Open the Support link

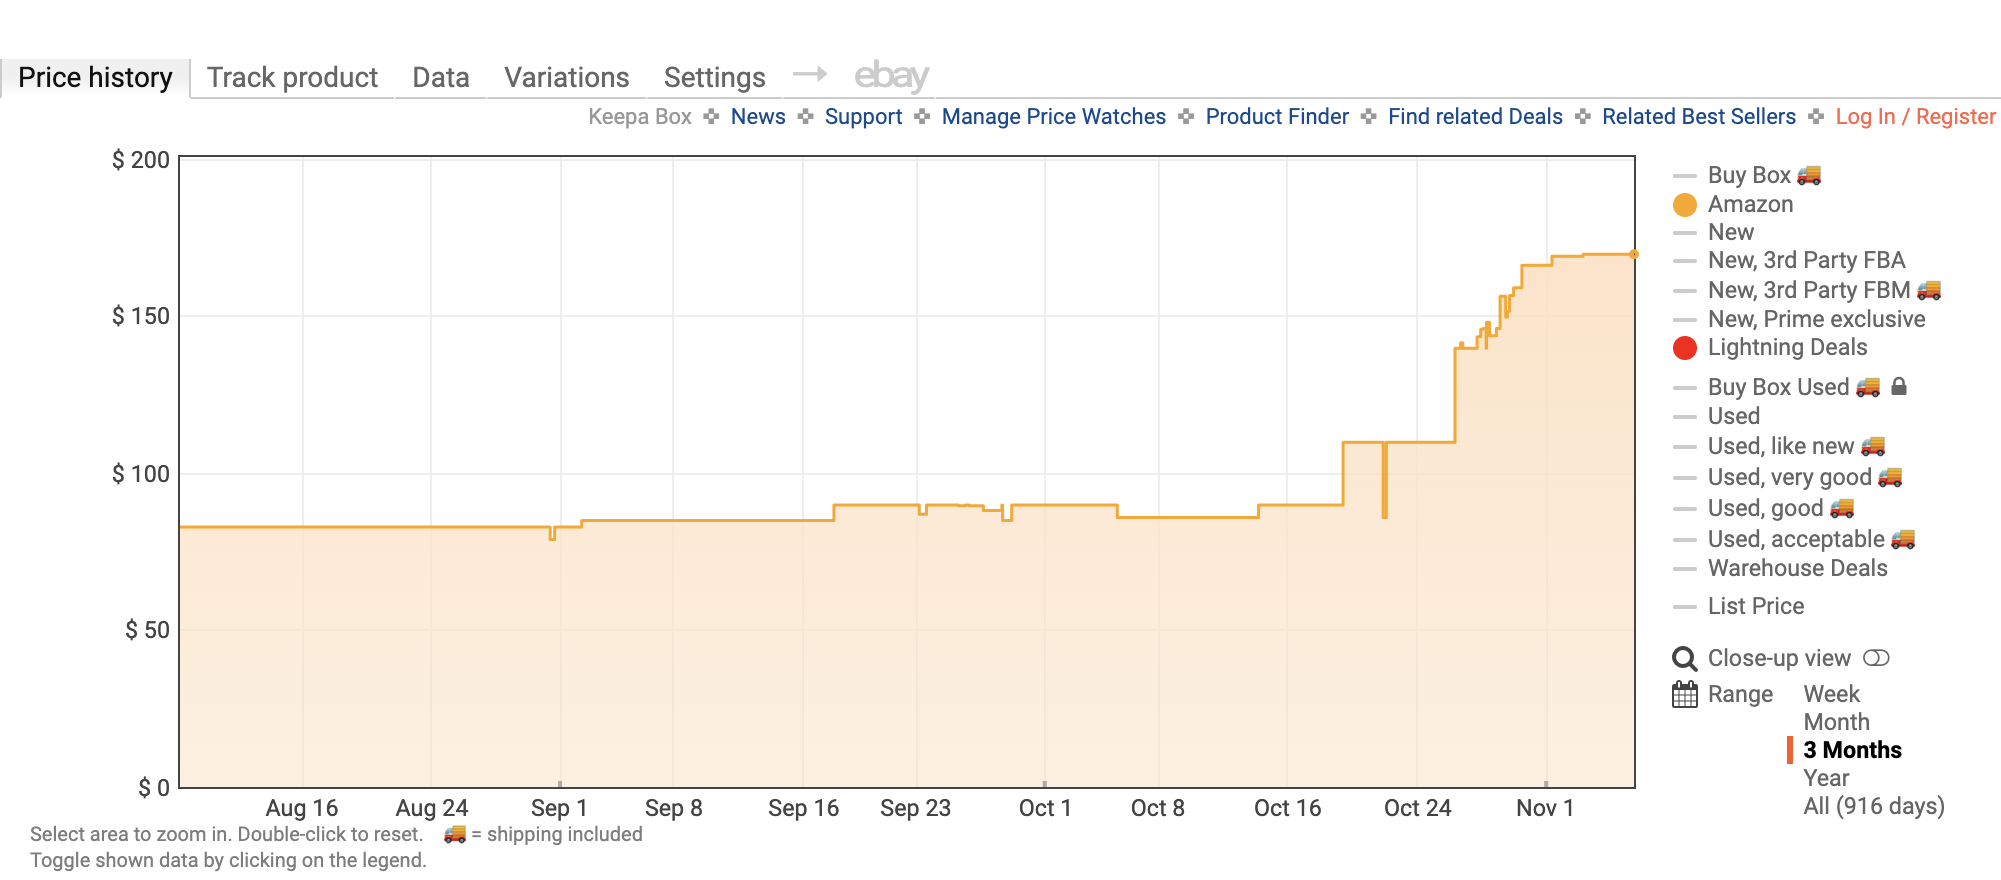point(863,117)
